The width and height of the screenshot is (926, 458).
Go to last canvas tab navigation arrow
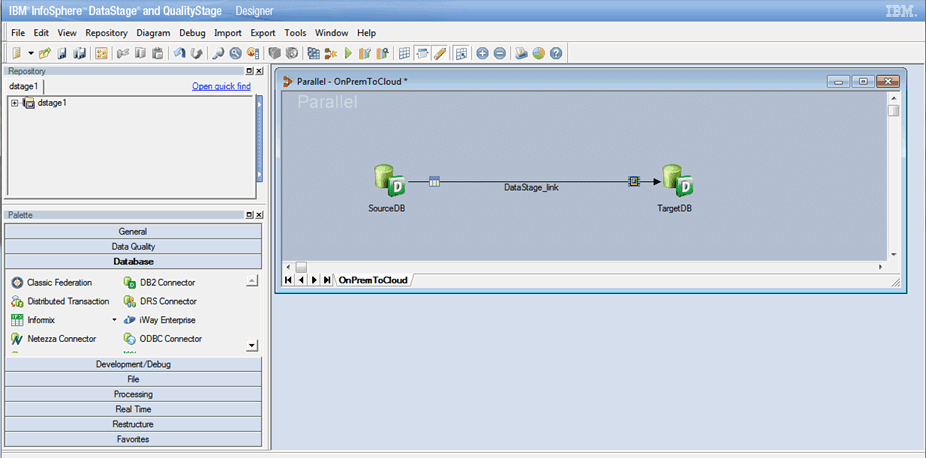click(x=327, y=280)
